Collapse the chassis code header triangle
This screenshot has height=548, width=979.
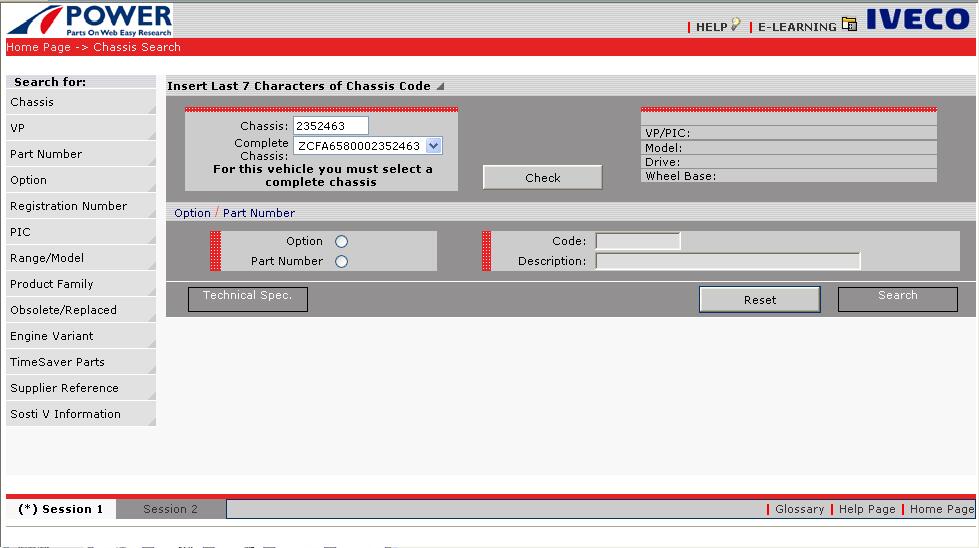point(440,86)
